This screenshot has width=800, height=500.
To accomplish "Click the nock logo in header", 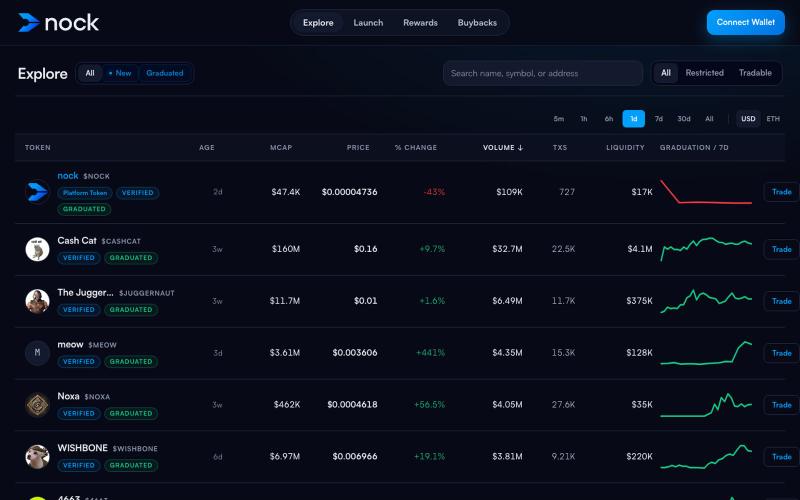I will [59, 22].
